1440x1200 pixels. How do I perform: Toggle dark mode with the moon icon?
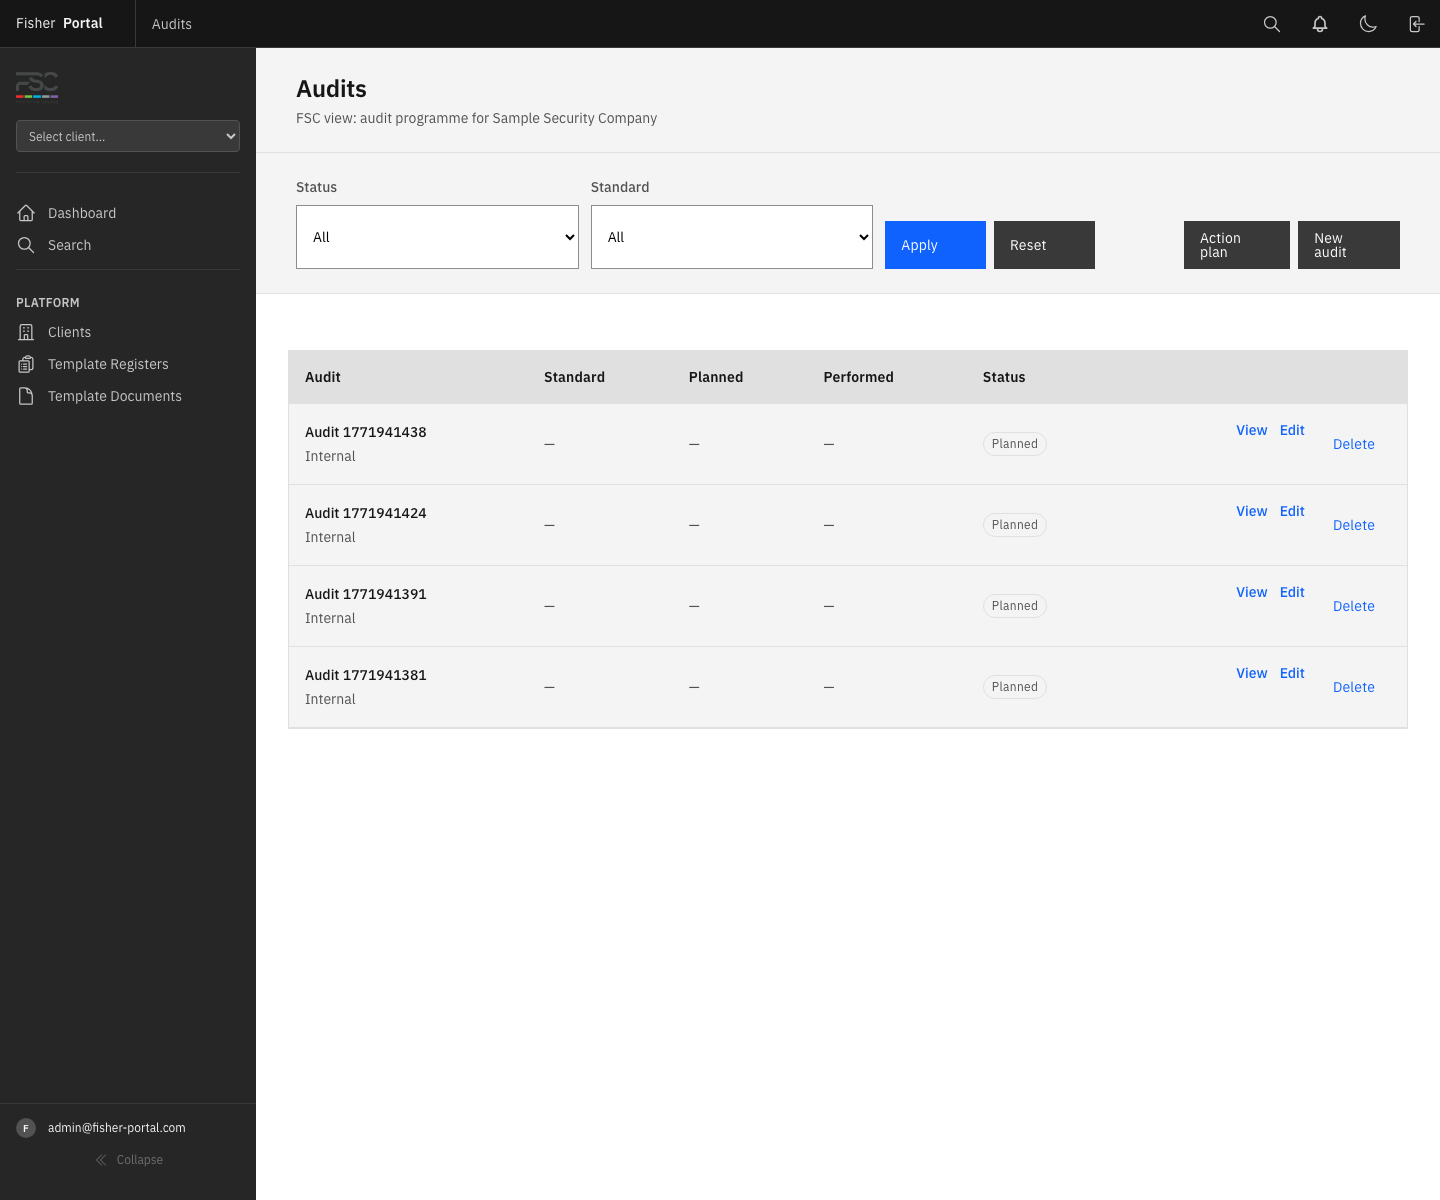[1368, 23]
